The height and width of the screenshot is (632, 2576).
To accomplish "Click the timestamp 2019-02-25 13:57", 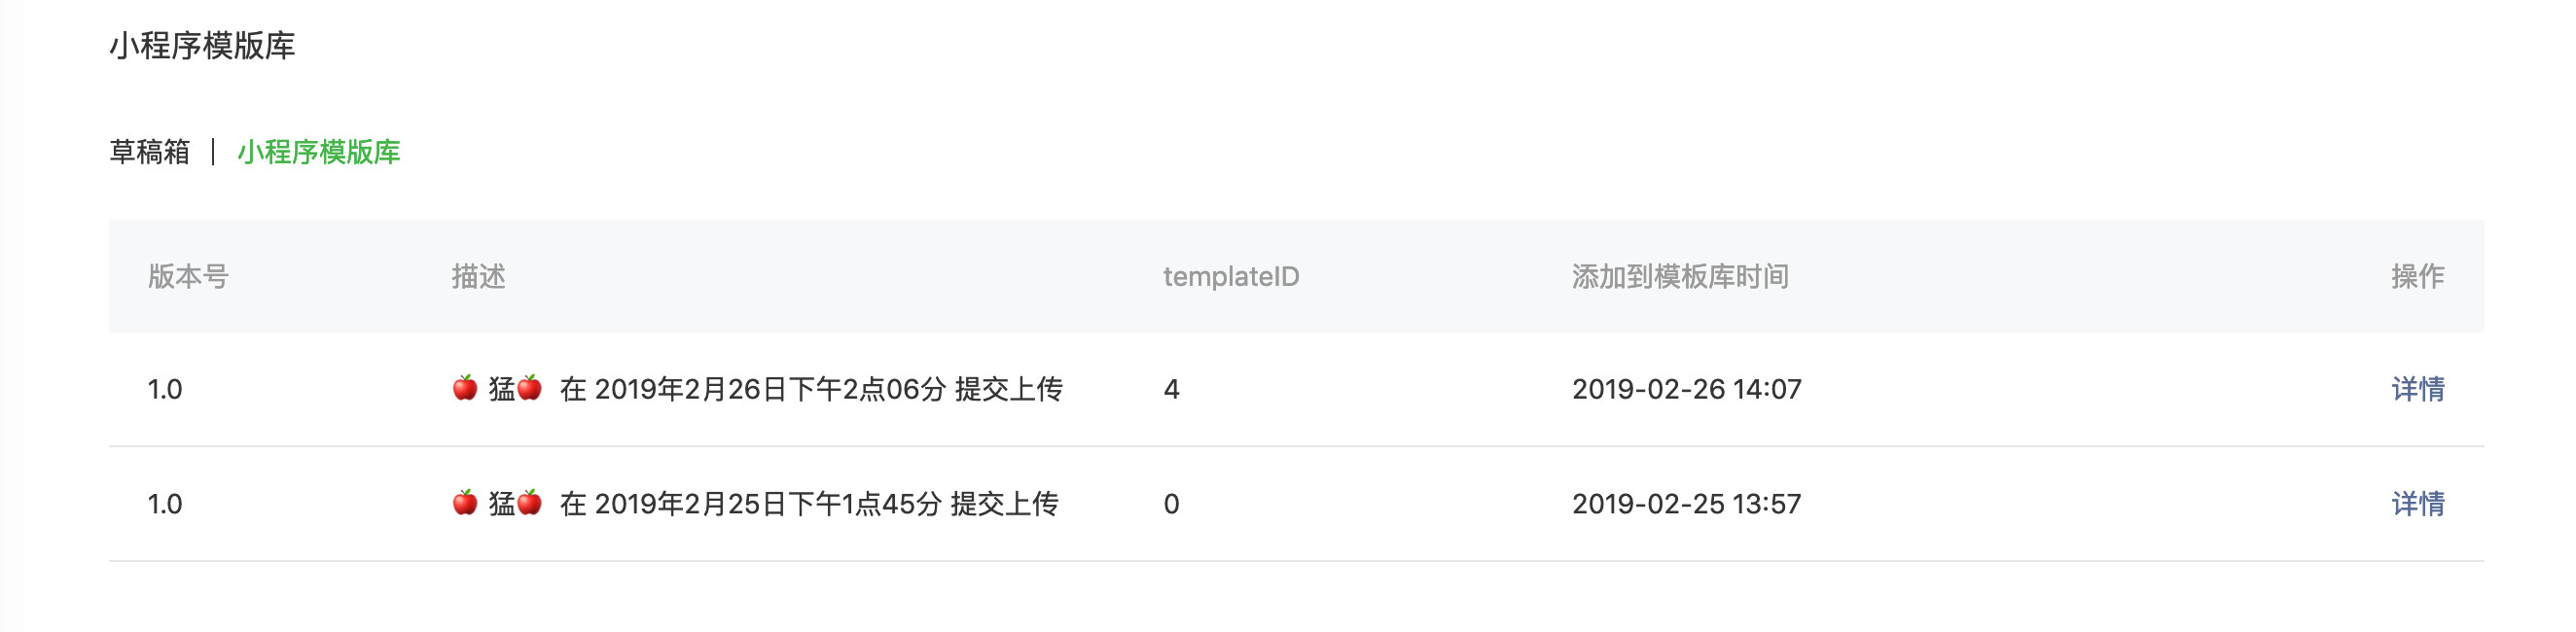I will tap(1686, 504).
